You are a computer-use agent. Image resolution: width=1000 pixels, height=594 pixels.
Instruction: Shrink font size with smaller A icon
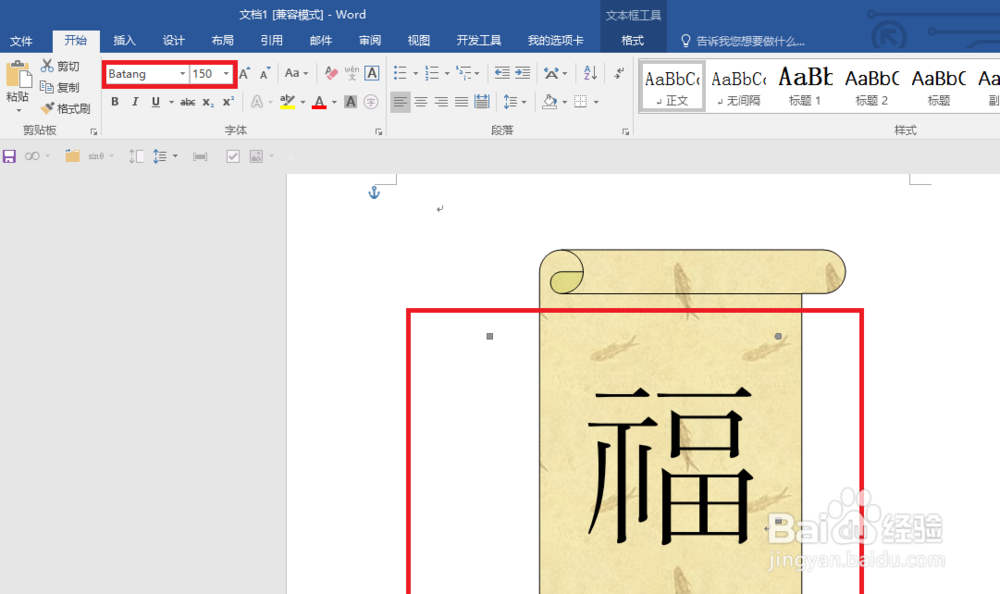click(x=265, y=73)
